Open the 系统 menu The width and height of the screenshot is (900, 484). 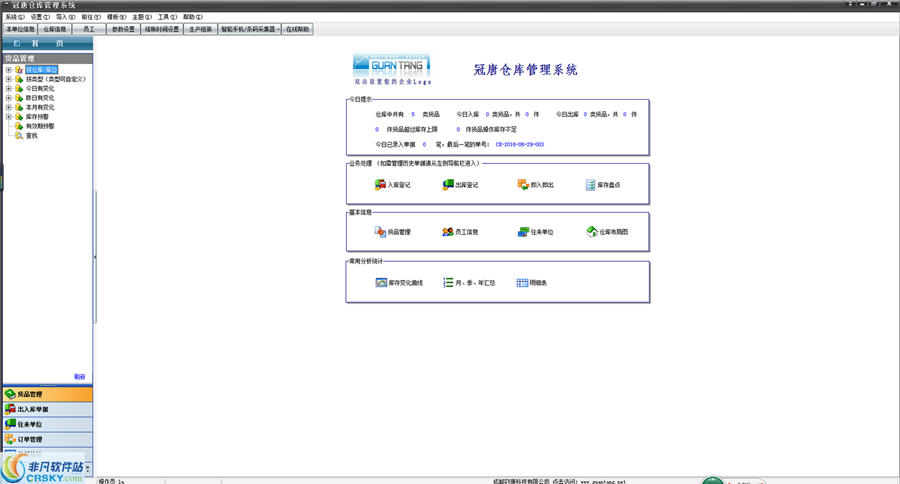(x=15, y=17)
